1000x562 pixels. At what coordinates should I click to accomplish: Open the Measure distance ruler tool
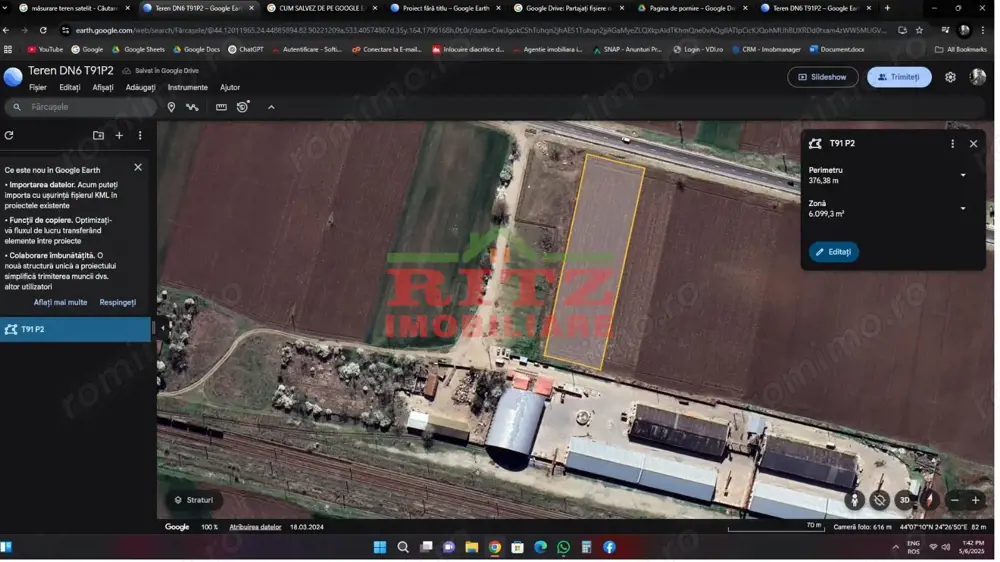[221, 107]
